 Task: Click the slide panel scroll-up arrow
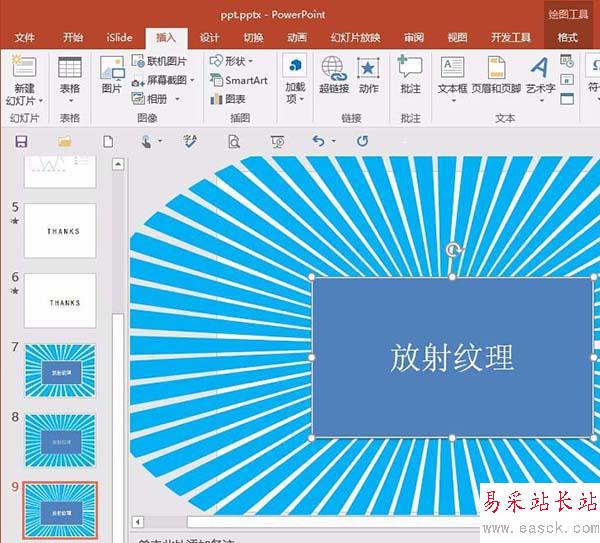(x=118, y=165)
